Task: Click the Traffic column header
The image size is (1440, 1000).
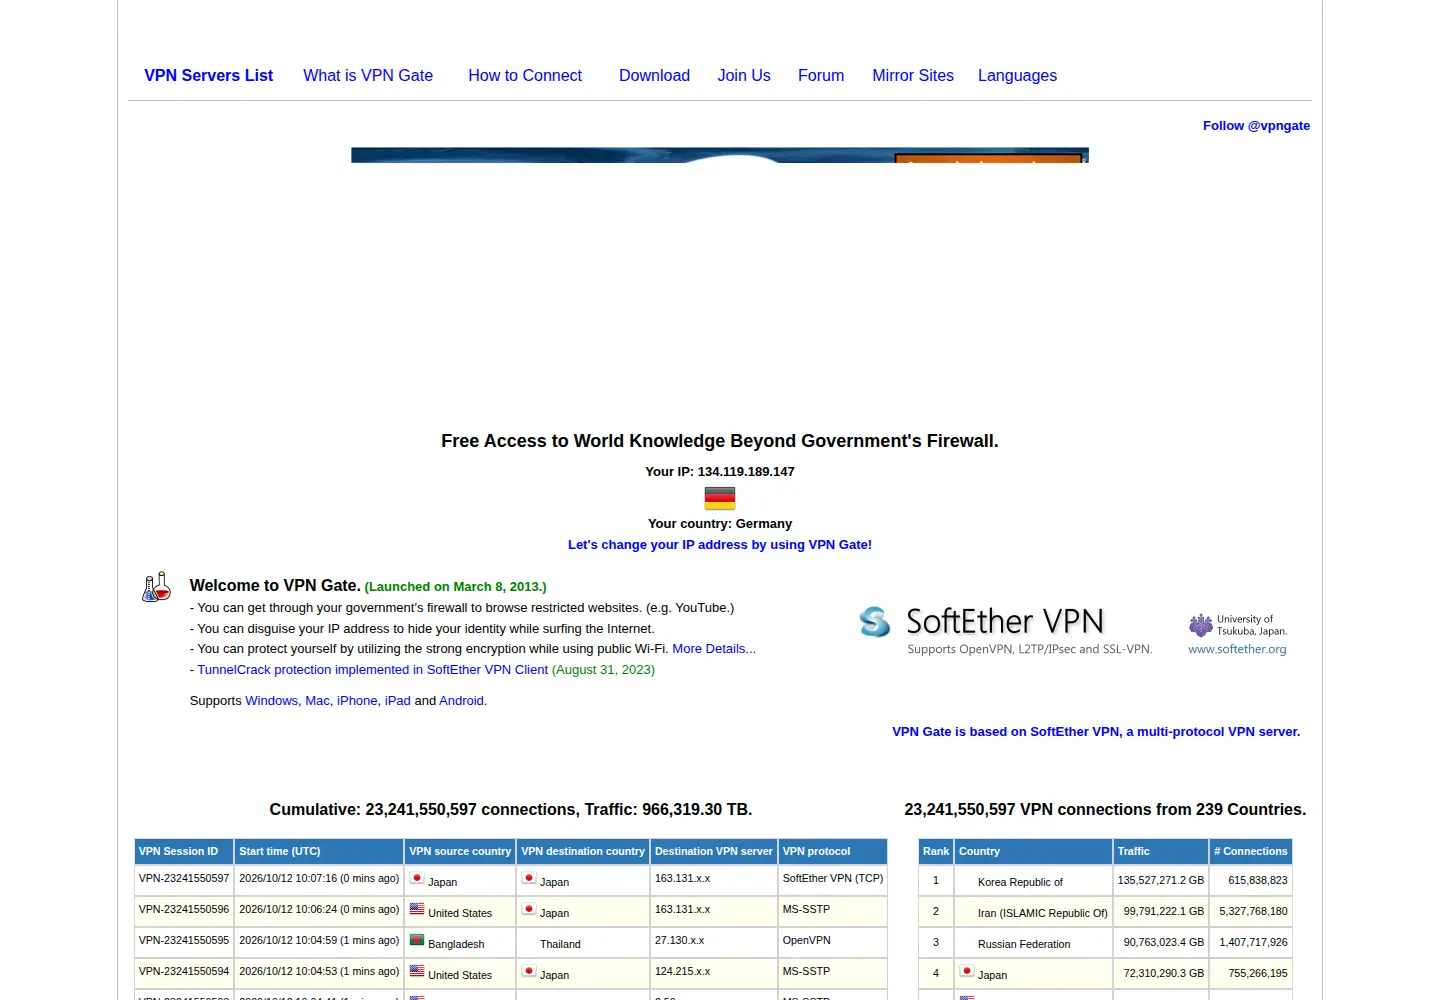Action: click(1161, 851)
